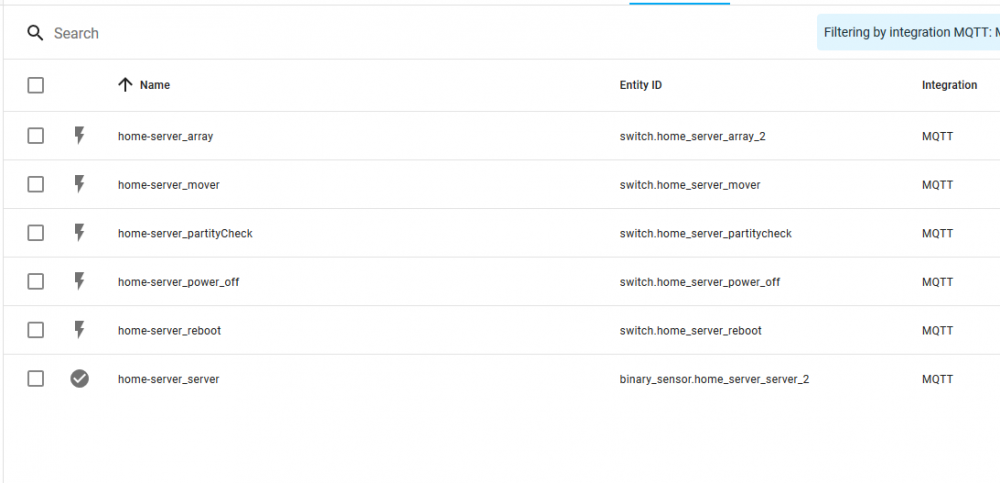Sort by the Entity ID column header
The image size is (1000, 483).
tap(640, 85)
